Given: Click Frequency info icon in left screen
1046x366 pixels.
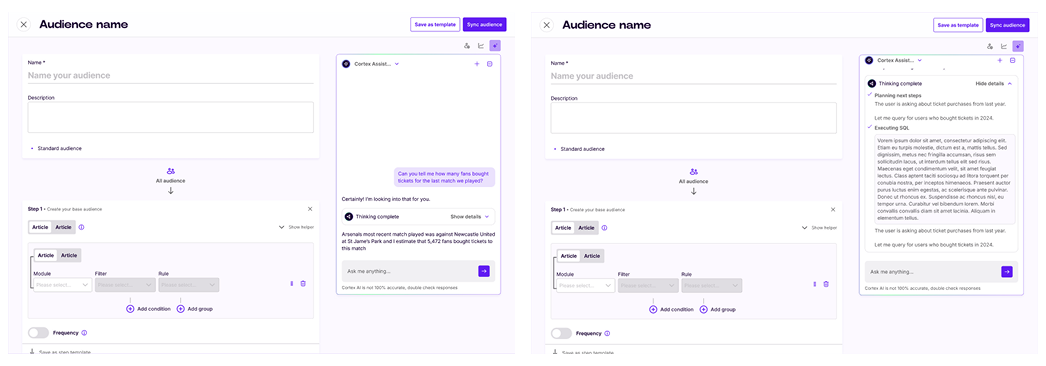Looking at the screenshot, I should 84,333.
